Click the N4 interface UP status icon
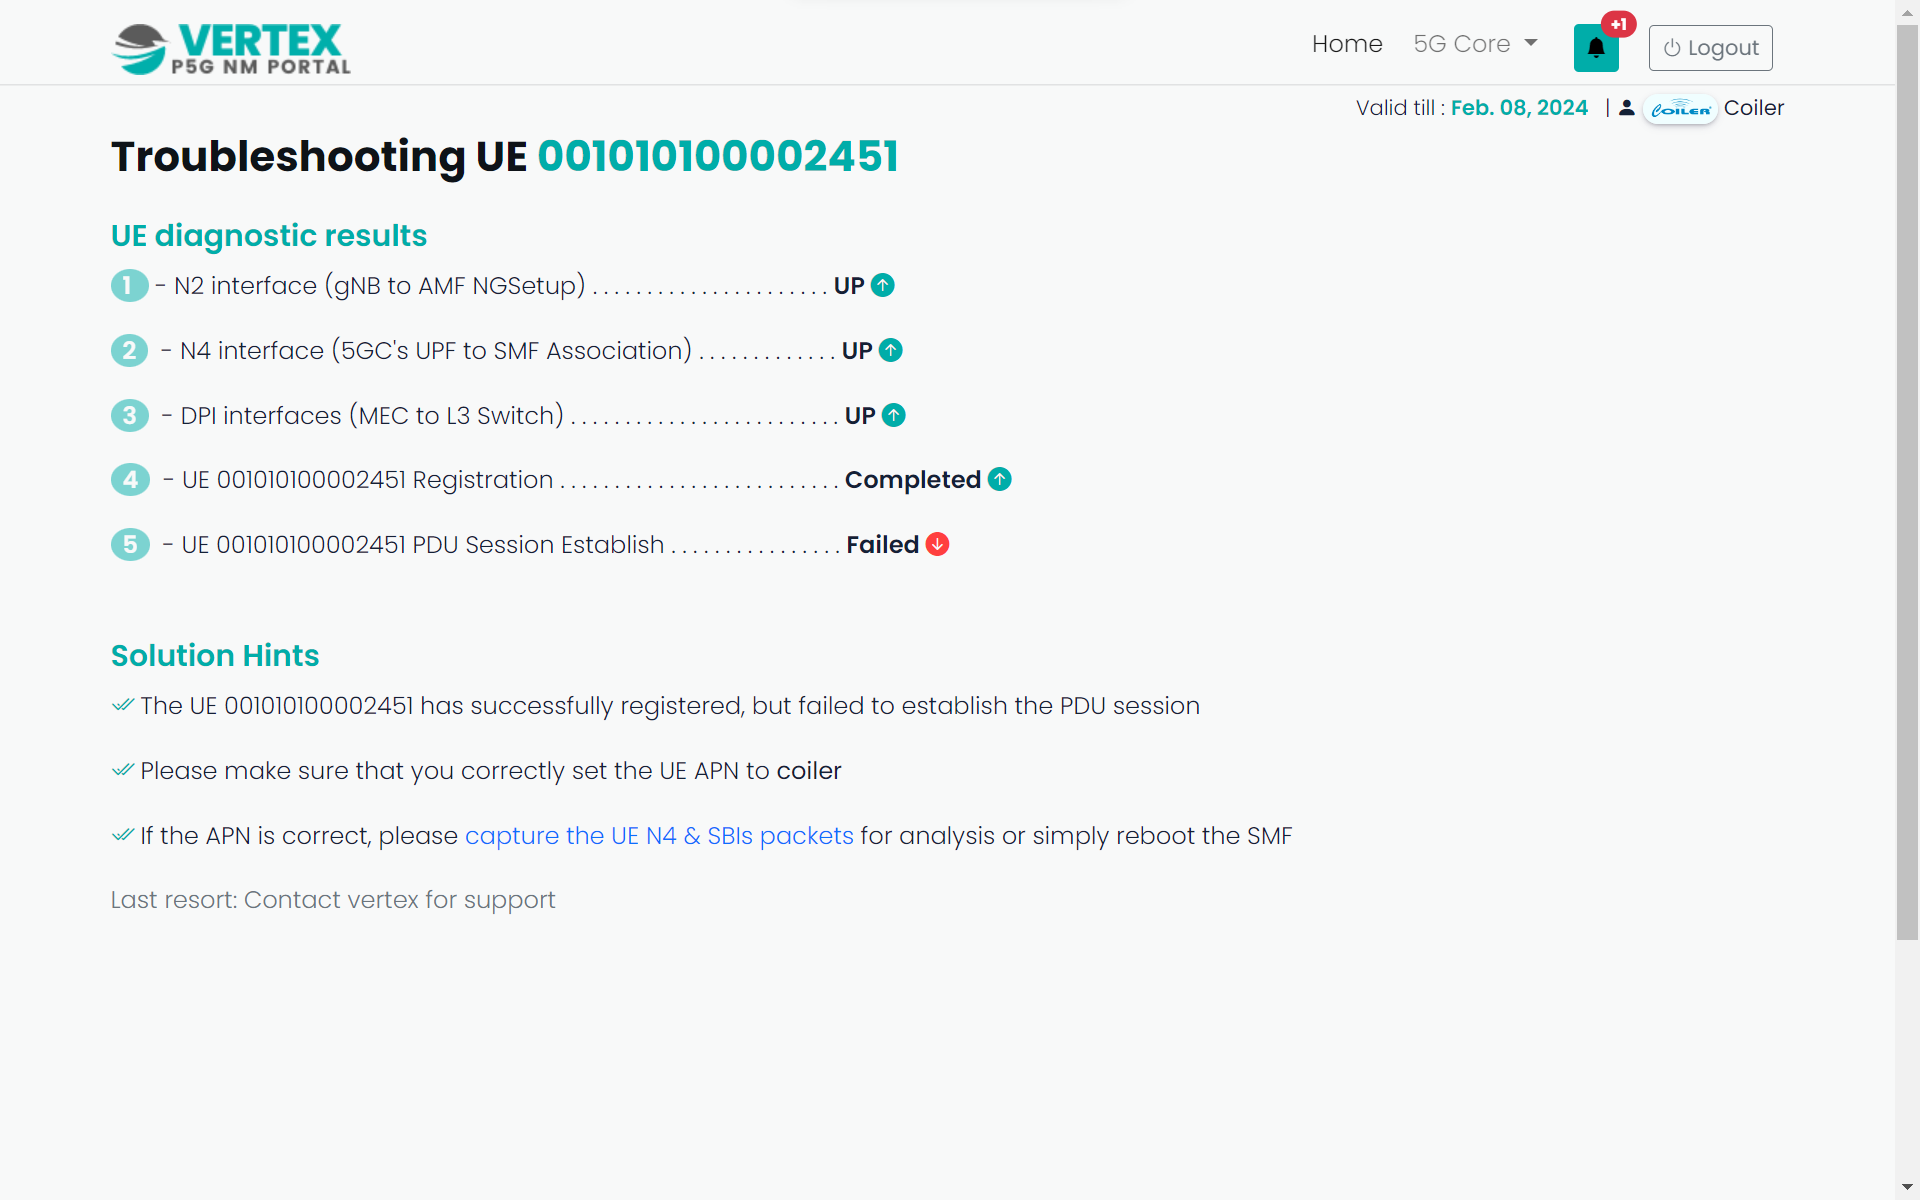 coord(890,351)
